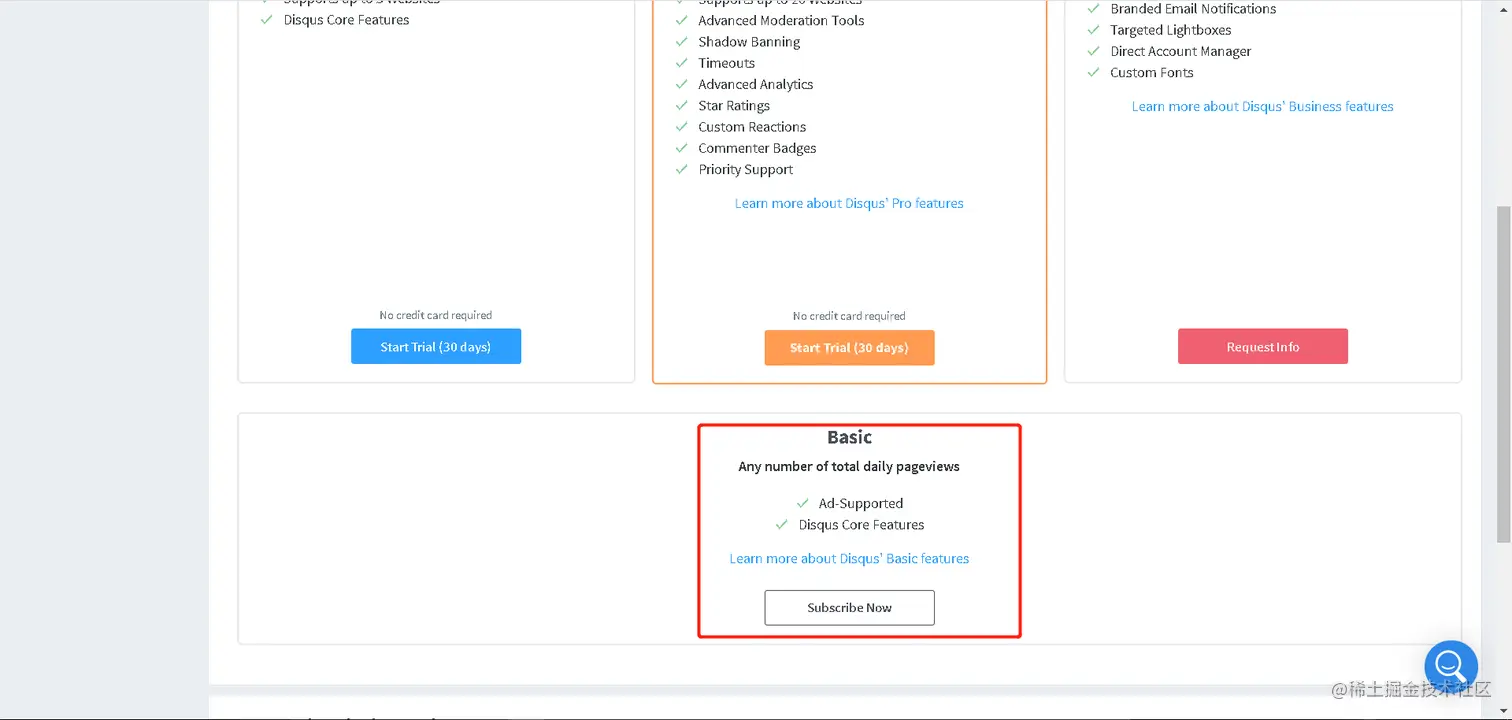1512x720 pixels.
Task: Click the Priority Support feature text
Action: 746,169
